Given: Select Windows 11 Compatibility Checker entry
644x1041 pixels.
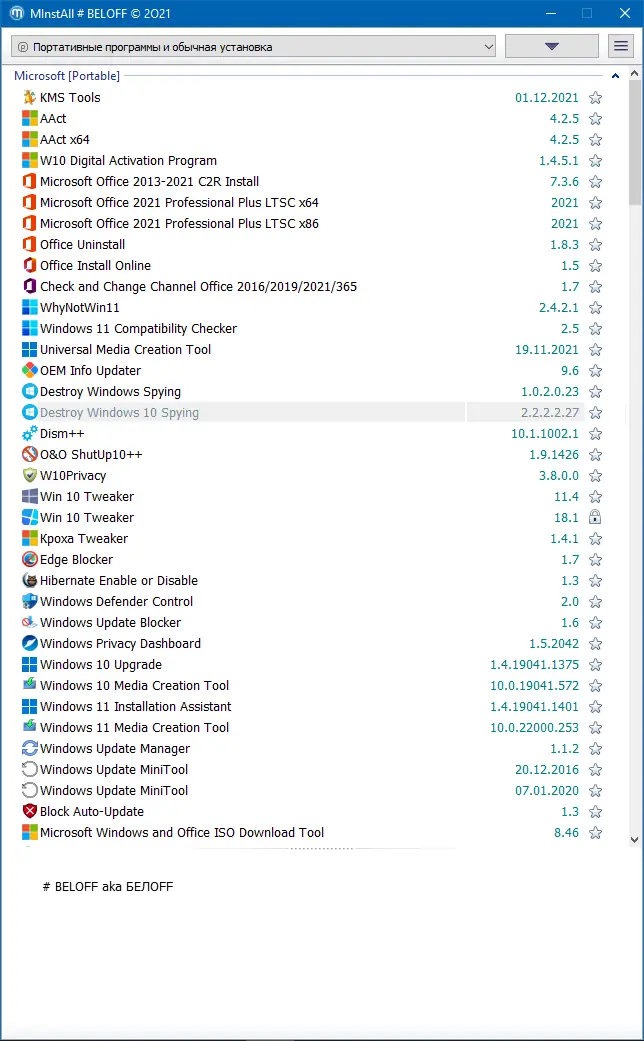Looking at the screenshot, I should [138, 329].
